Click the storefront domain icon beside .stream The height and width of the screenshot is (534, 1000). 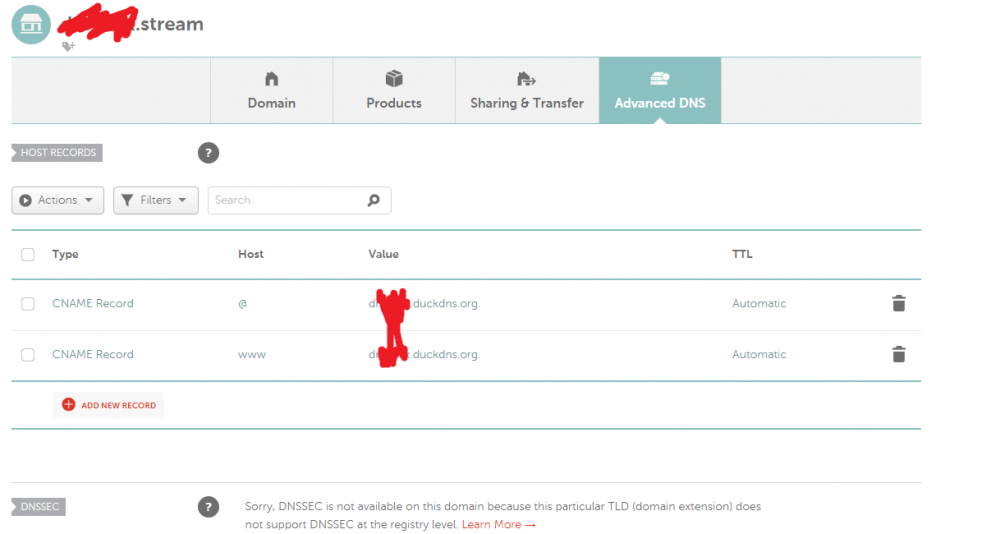(31, 24)
